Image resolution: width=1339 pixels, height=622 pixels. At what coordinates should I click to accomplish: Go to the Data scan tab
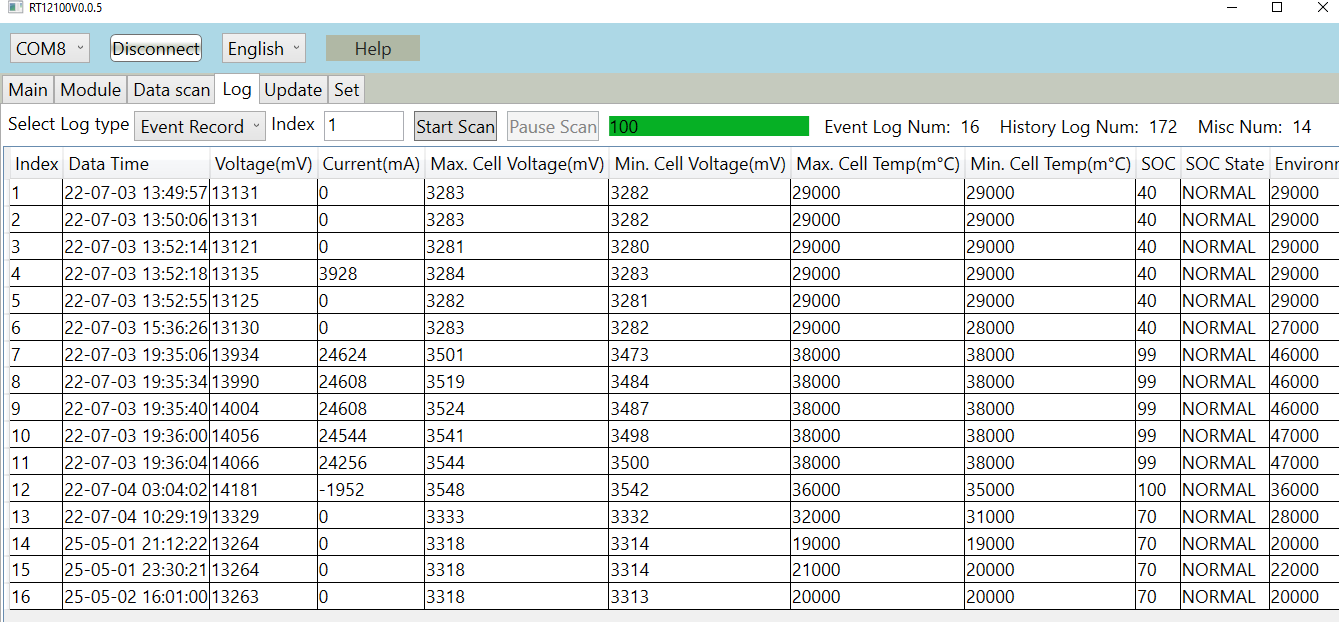pos(172,89)
